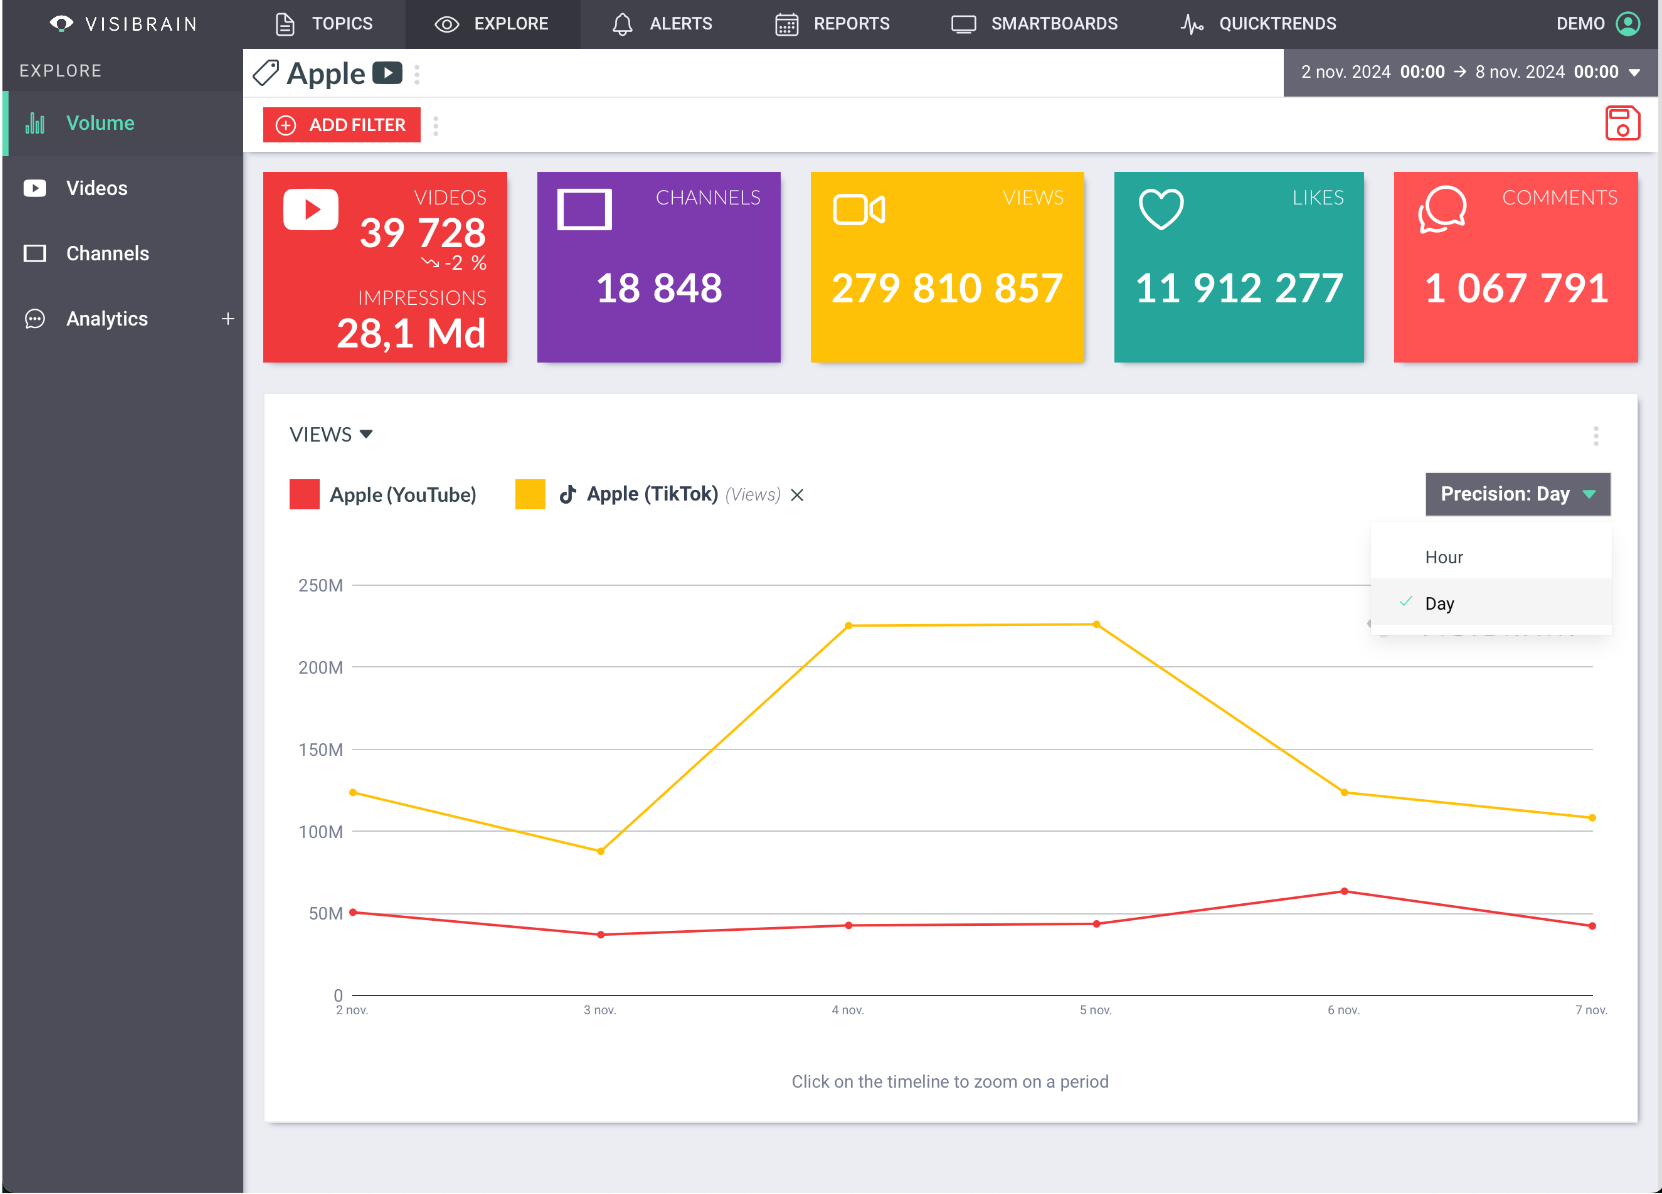
Task: Open the VIEWS metric dropdown
Action: [x=331, y=435]
